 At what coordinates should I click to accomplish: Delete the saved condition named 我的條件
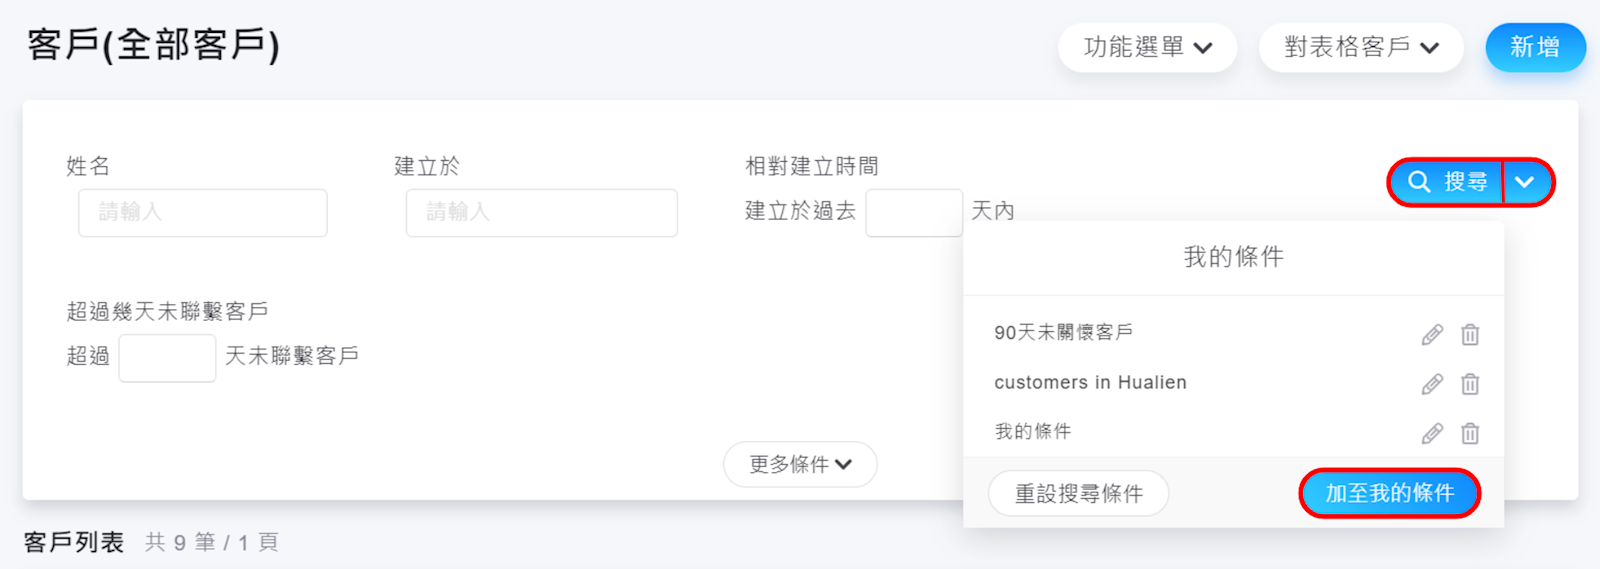point(1470,433)
